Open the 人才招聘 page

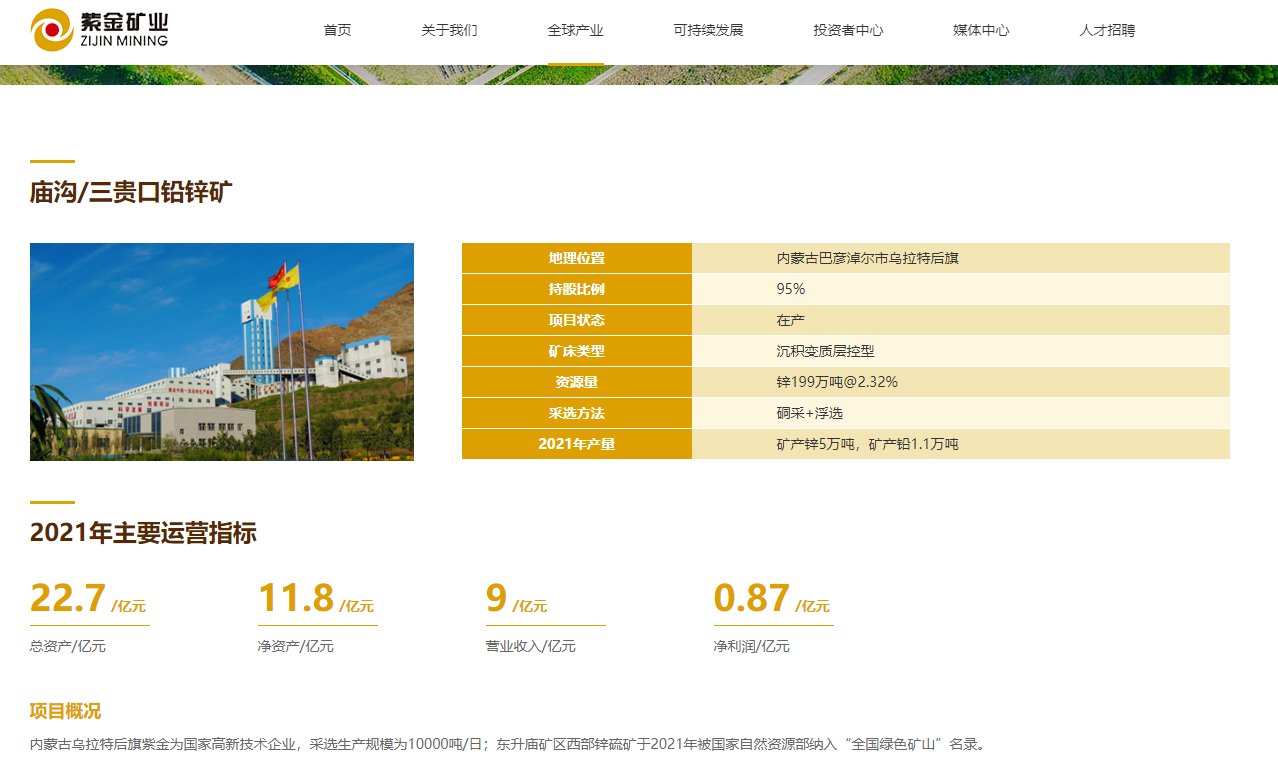point(1107,30)
